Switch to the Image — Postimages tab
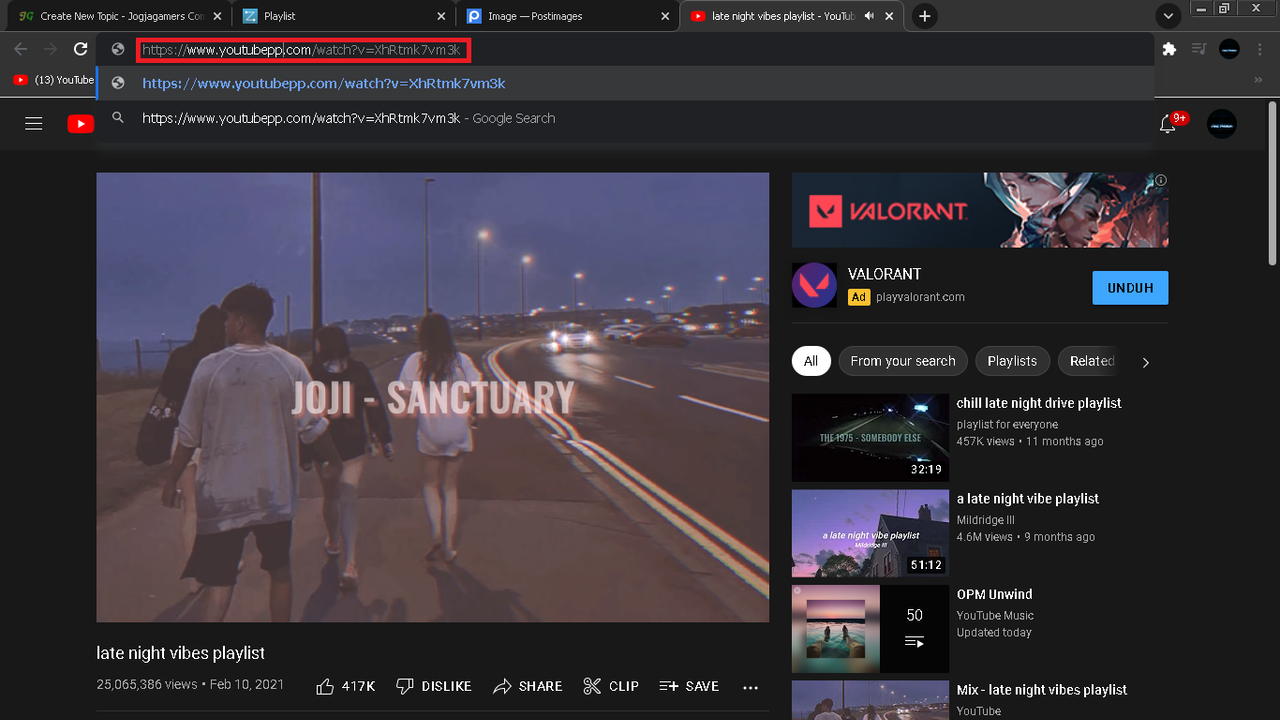The height and width of the screenshot is (720, 1280). pos(567,16)
